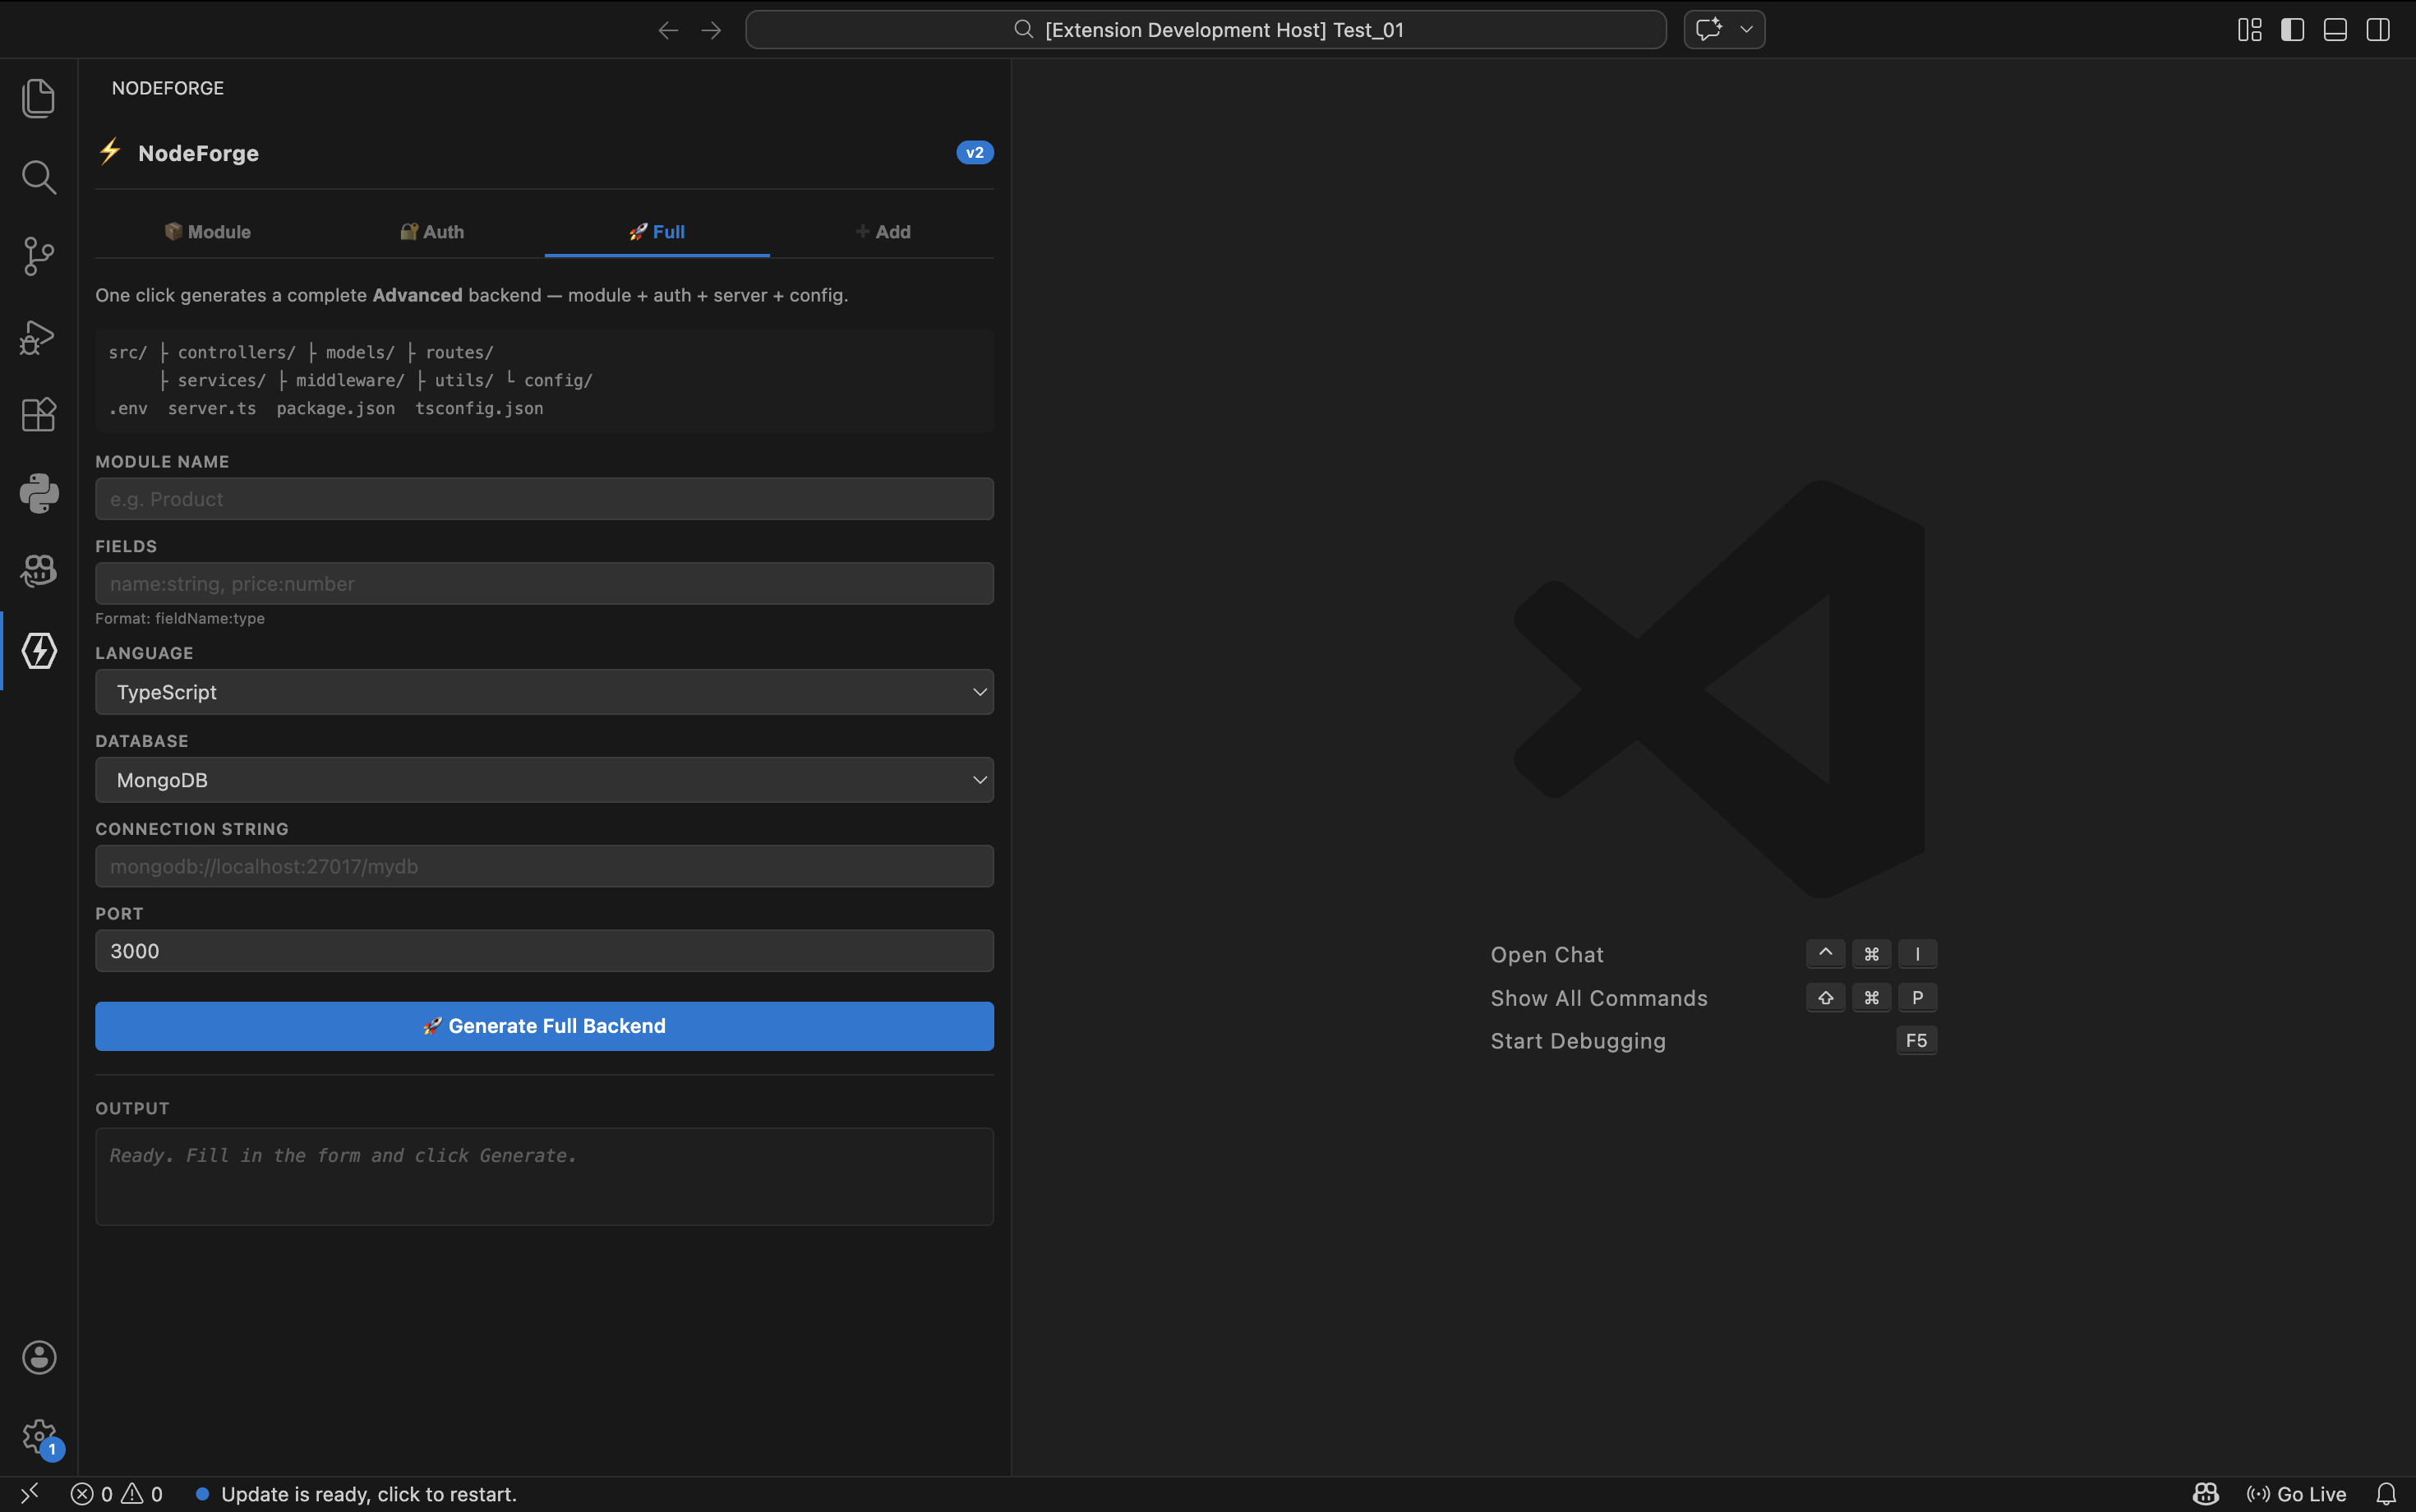
Task: Open Run and Debug view icon
Action: click(x=38, y=336)
